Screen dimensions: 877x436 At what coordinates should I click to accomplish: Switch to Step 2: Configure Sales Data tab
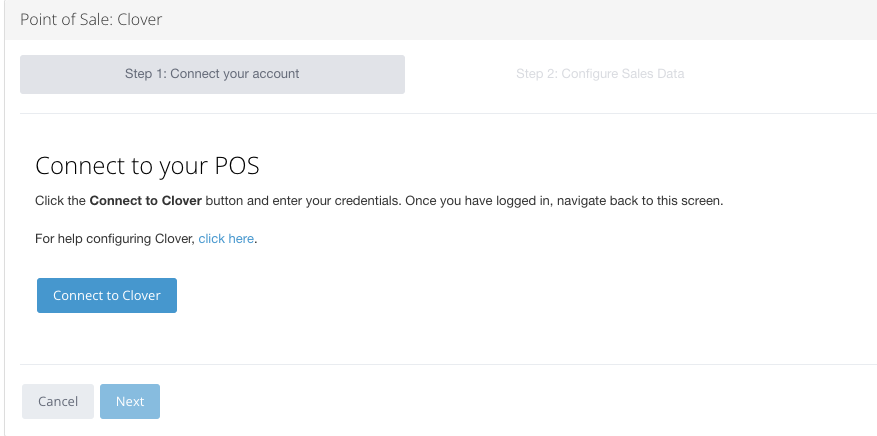(x=600, y=74)
